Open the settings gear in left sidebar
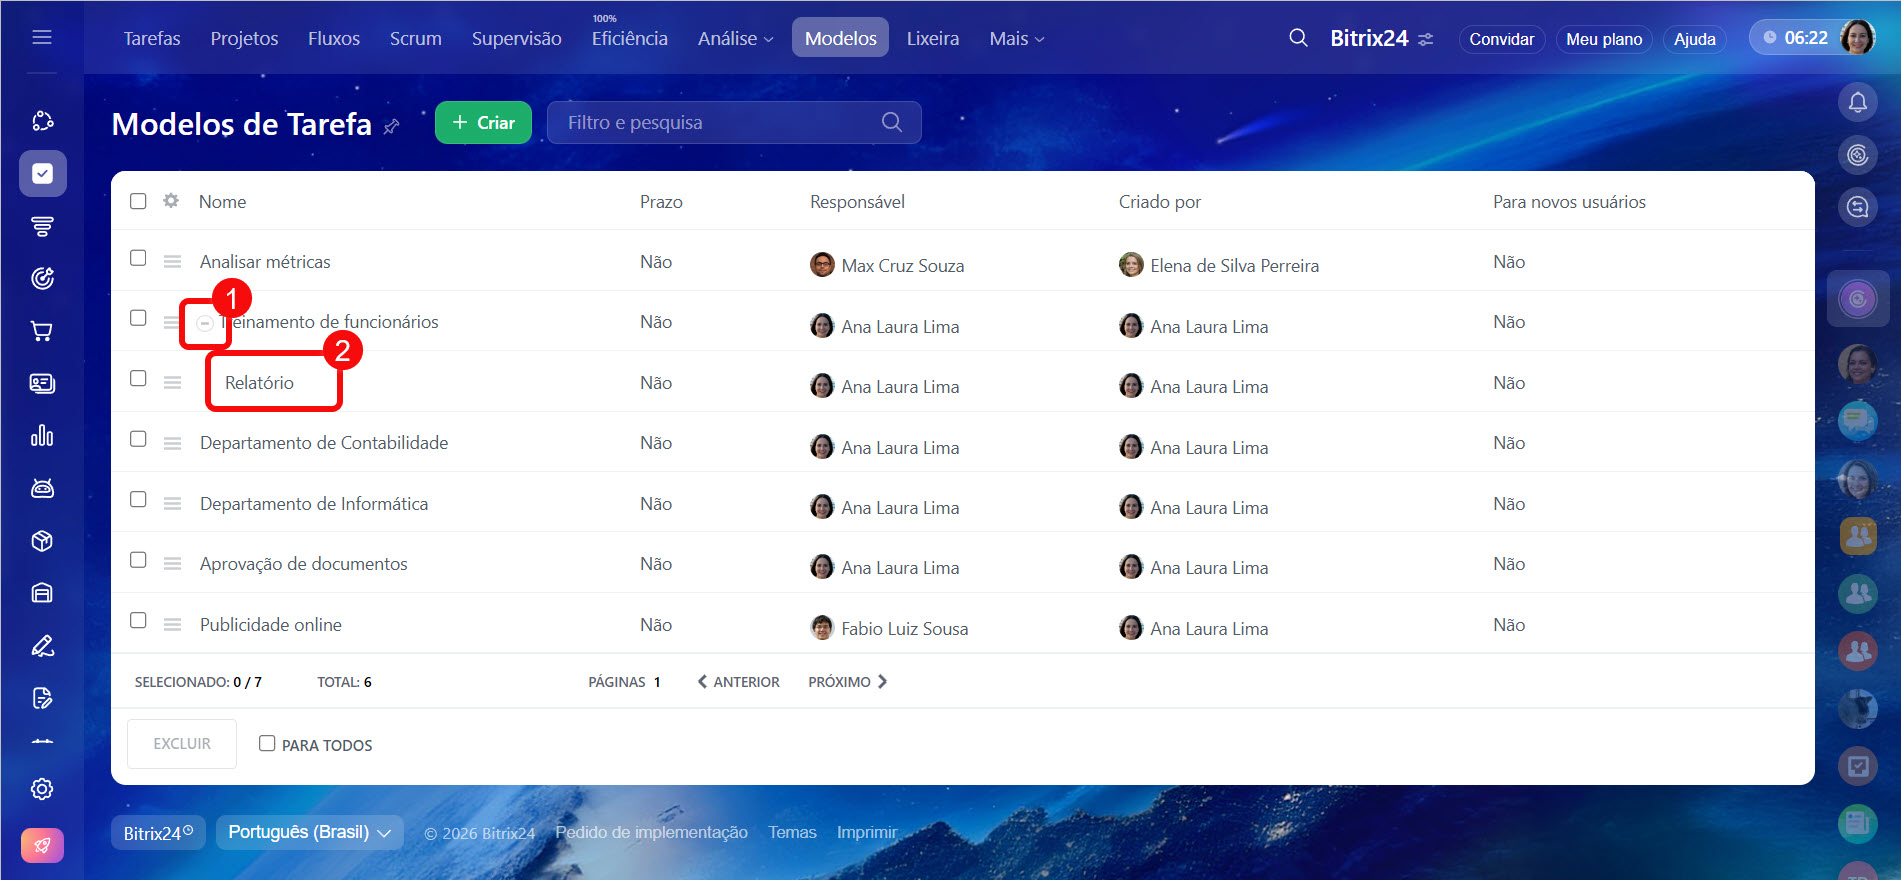Screen dimensions: 1901x880 click(x=42, y=789)
